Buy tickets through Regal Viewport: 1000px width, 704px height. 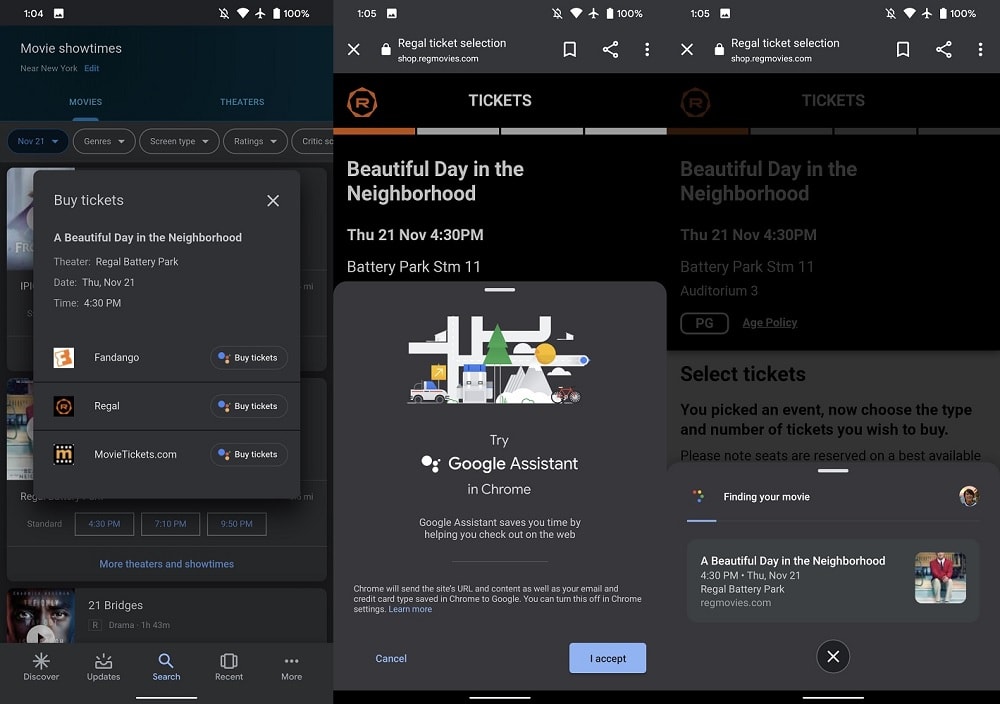coord(249,406)
